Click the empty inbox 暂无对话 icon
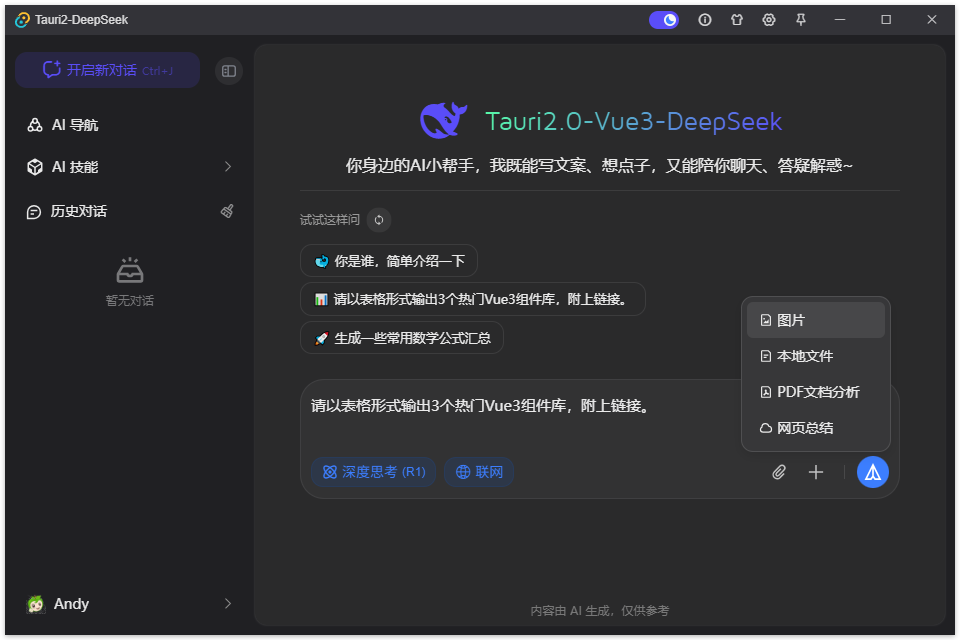Viewport: 960px width, 640px height. tap(130, 270)
